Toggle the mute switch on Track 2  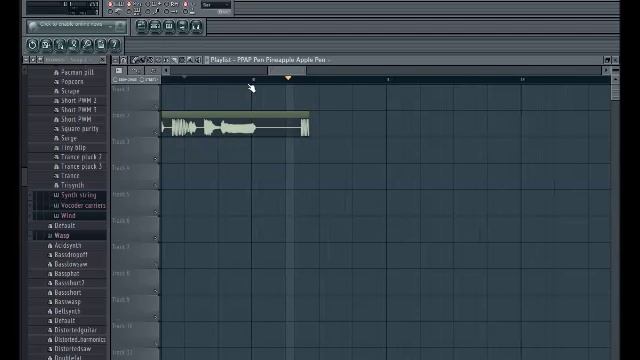click(156, 133)
